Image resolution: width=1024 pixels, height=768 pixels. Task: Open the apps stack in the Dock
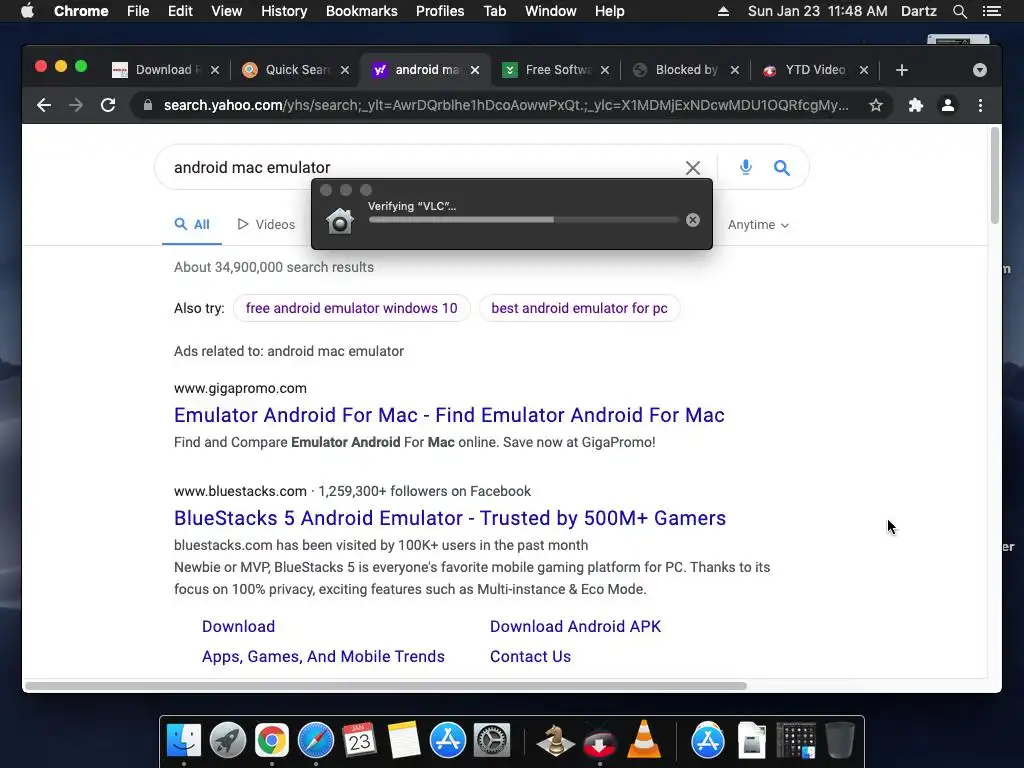[x=795, y=740]
